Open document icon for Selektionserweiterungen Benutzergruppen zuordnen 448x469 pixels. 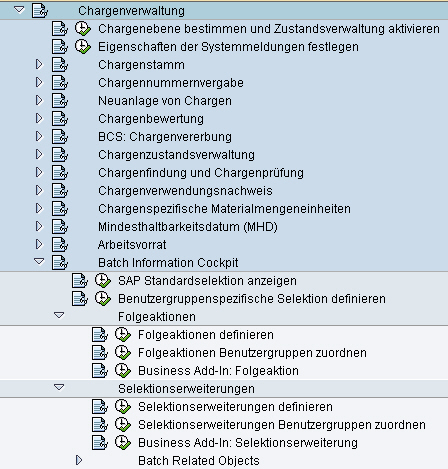(100, 425)
